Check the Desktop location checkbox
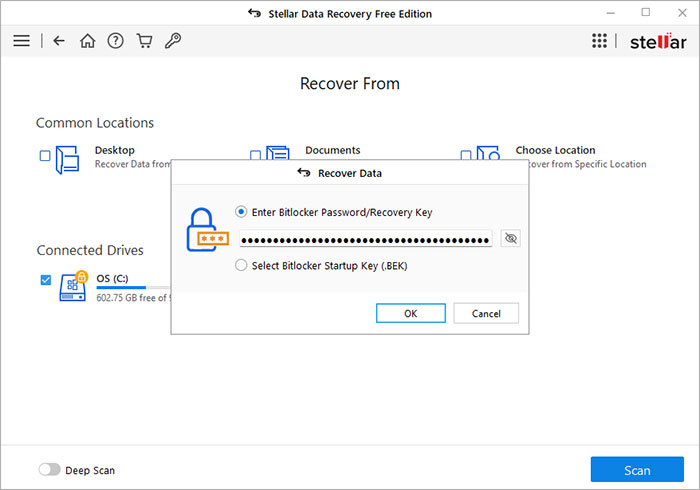This screenshot has width=700, height=490. [x=45, y=156]
